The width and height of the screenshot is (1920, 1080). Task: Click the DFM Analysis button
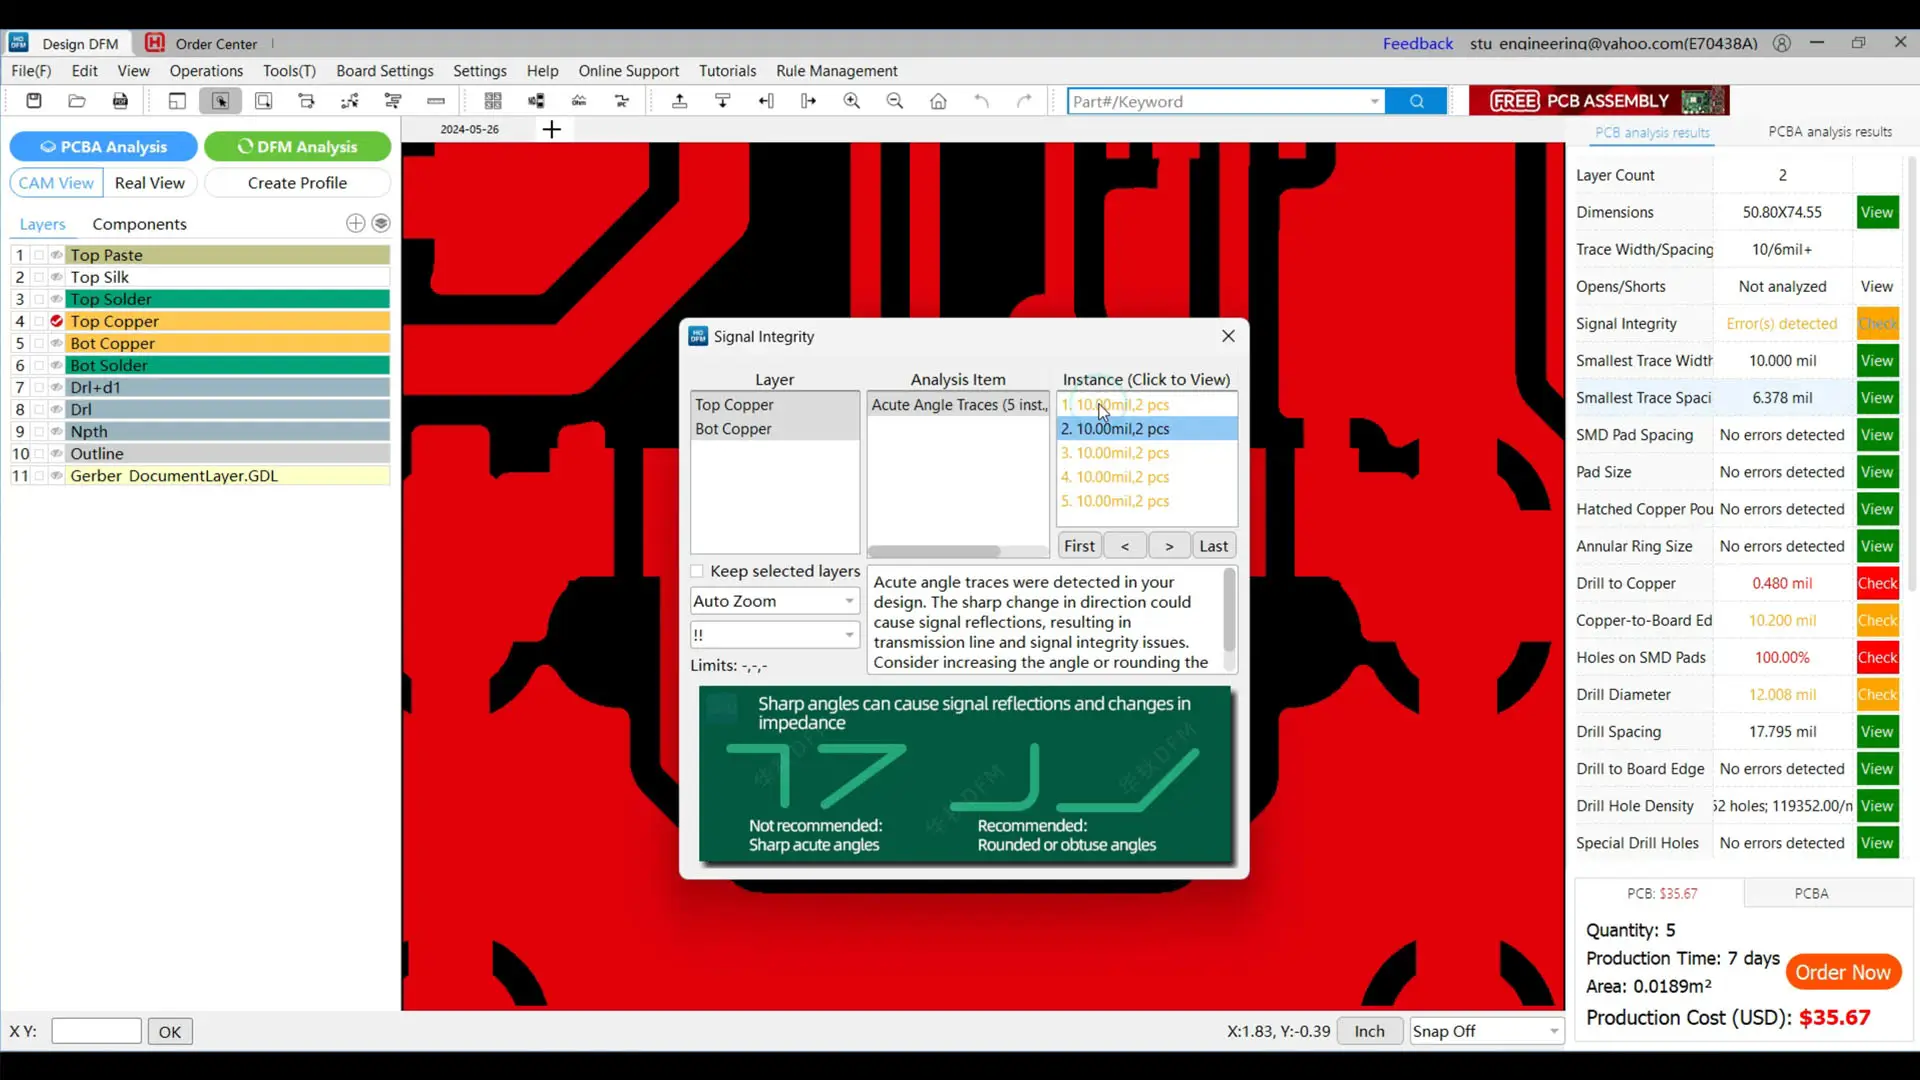coord(297,146)
